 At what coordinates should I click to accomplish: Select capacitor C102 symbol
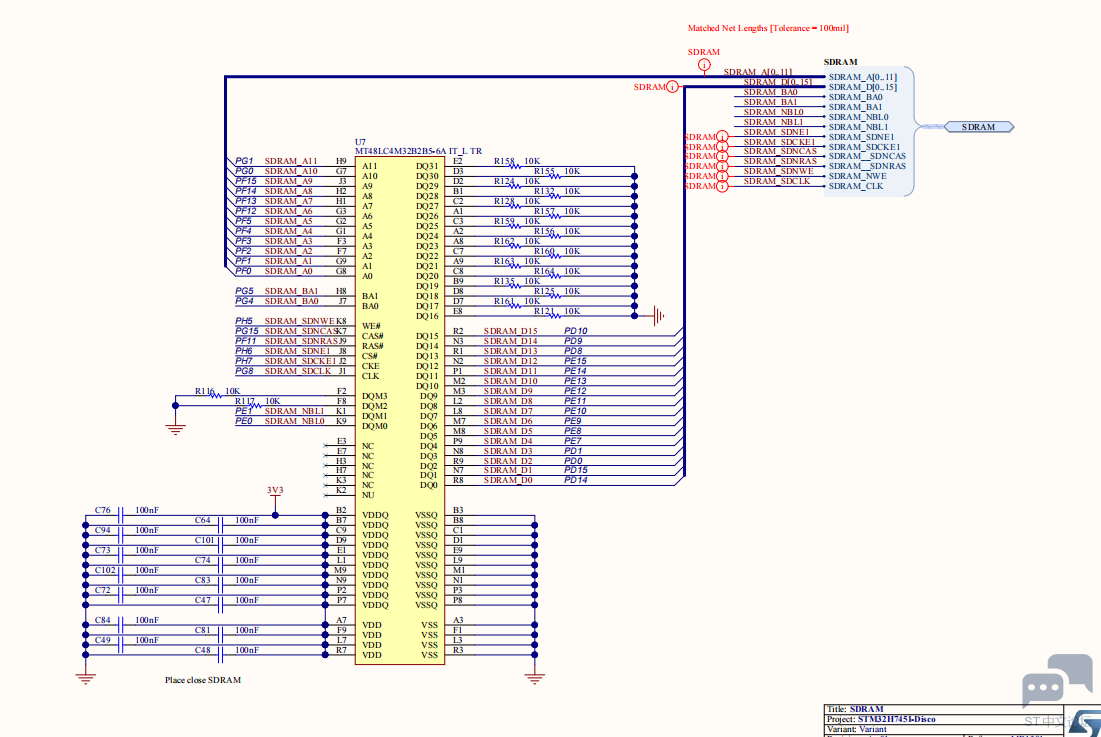(x=121, y=576)
